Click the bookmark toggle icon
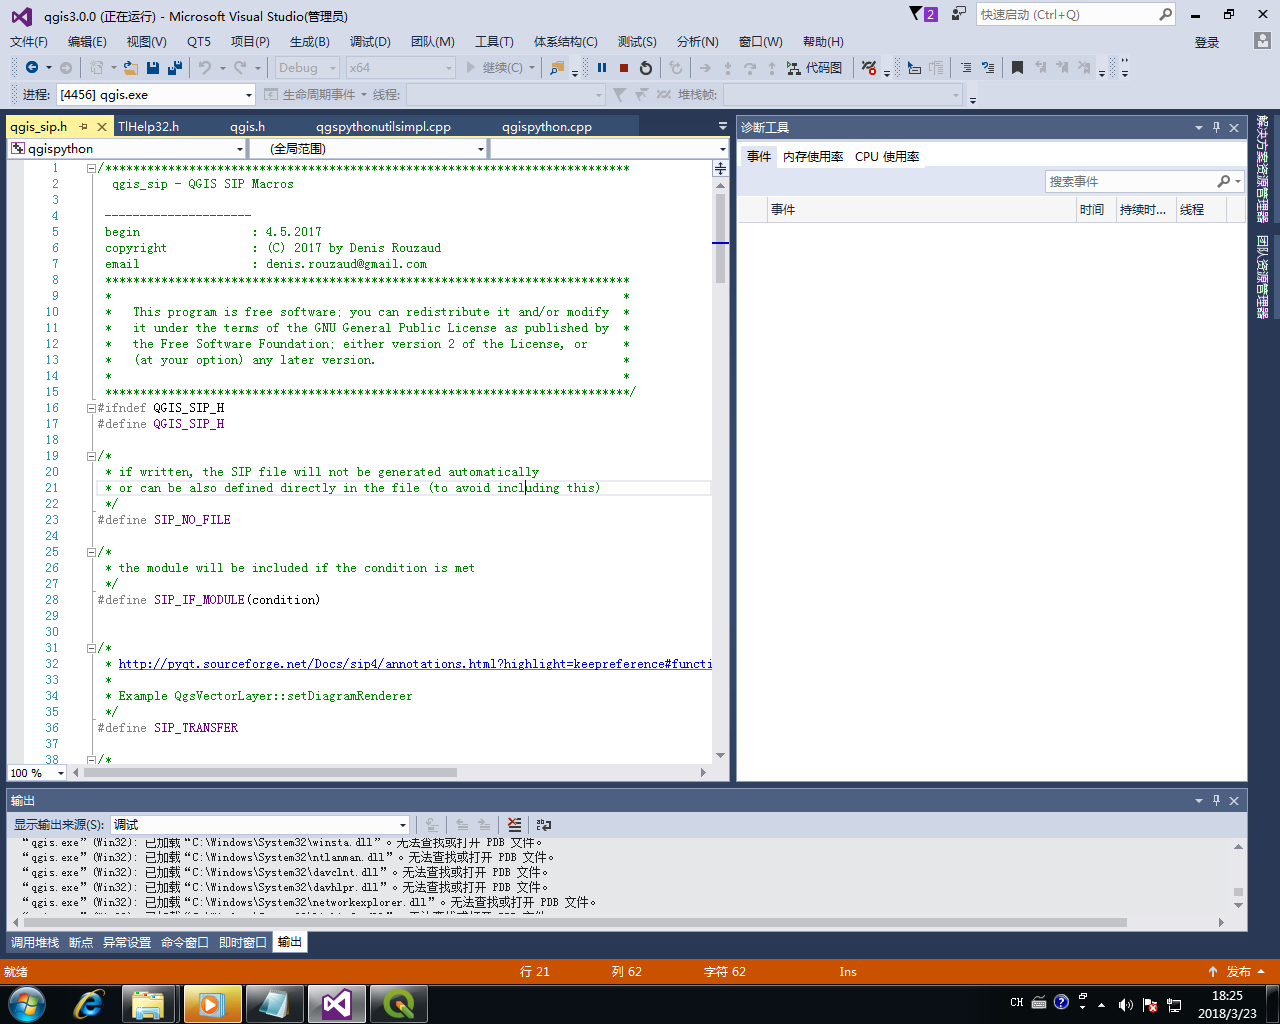This screenshot has height=1024, width=1280. pos(1017,67)
